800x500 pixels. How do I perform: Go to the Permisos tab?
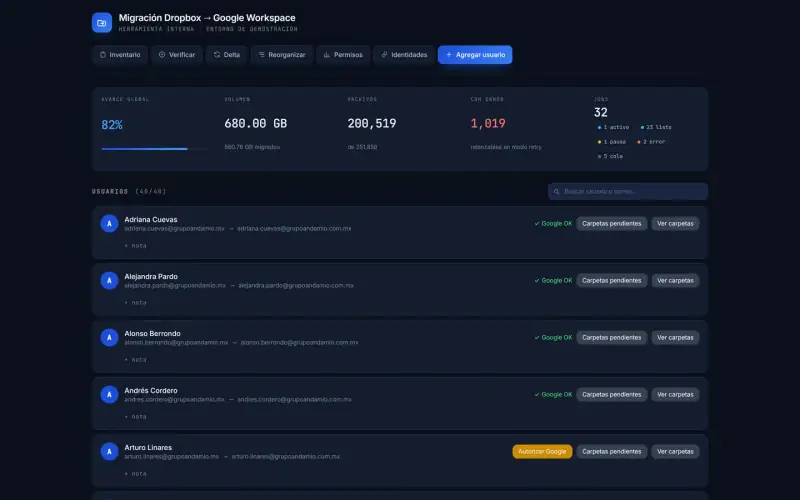pos(343,55)
